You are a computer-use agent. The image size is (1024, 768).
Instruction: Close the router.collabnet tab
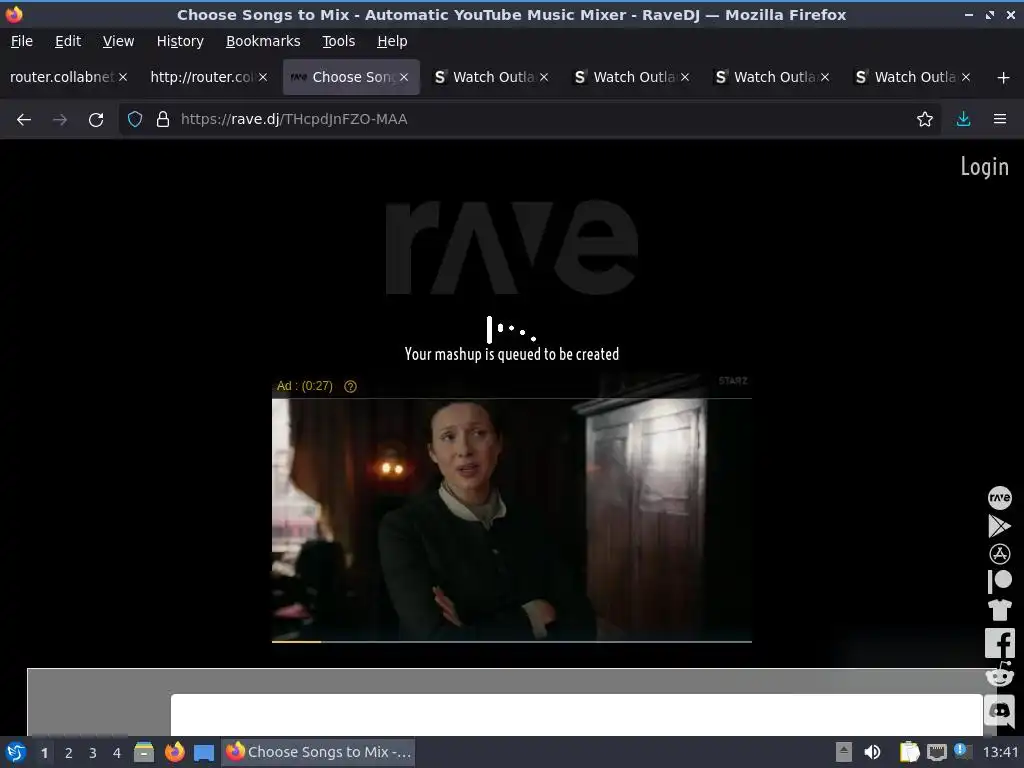(123, 77)
